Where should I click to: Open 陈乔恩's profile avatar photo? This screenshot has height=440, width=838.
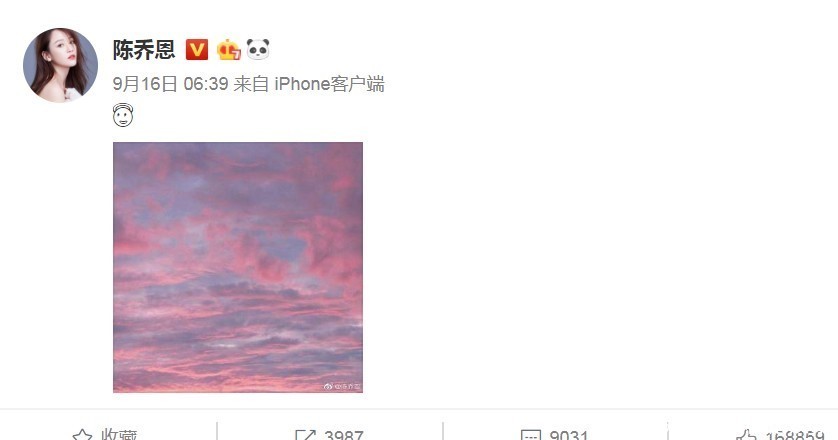[60, 65]
